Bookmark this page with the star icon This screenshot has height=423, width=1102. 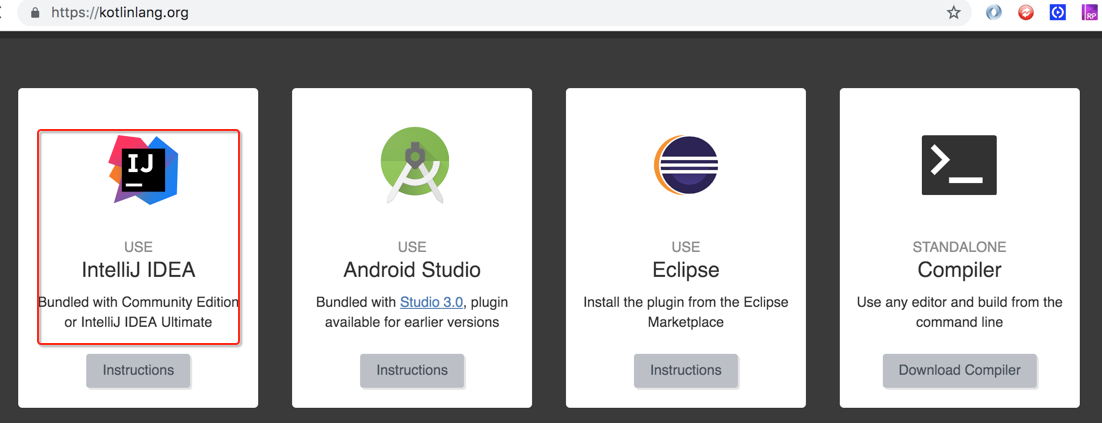[953, 13]
